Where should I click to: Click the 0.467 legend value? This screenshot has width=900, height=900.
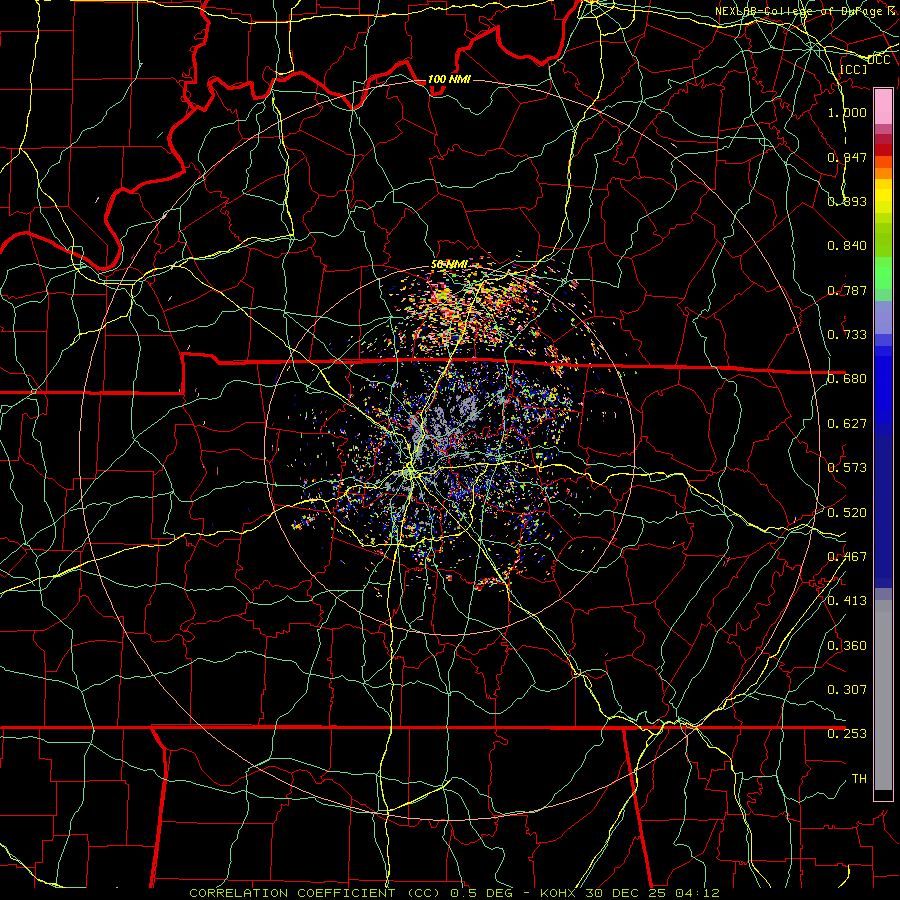coord(847,557)
